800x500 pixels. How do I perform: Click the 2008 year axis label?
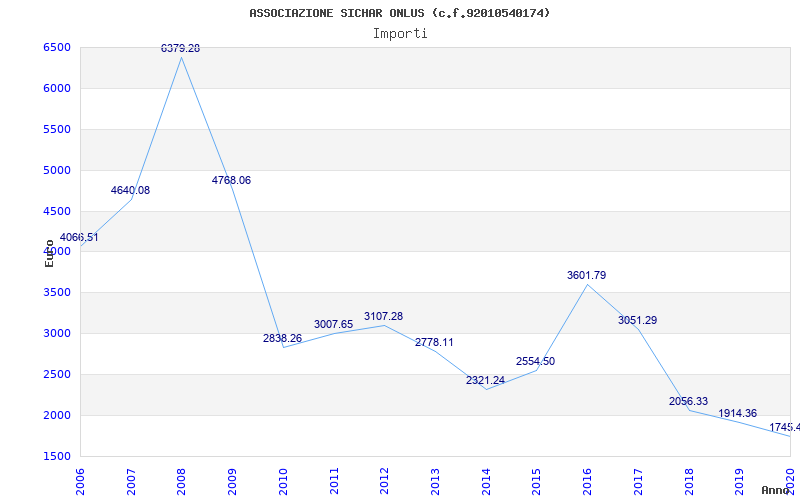182,482
